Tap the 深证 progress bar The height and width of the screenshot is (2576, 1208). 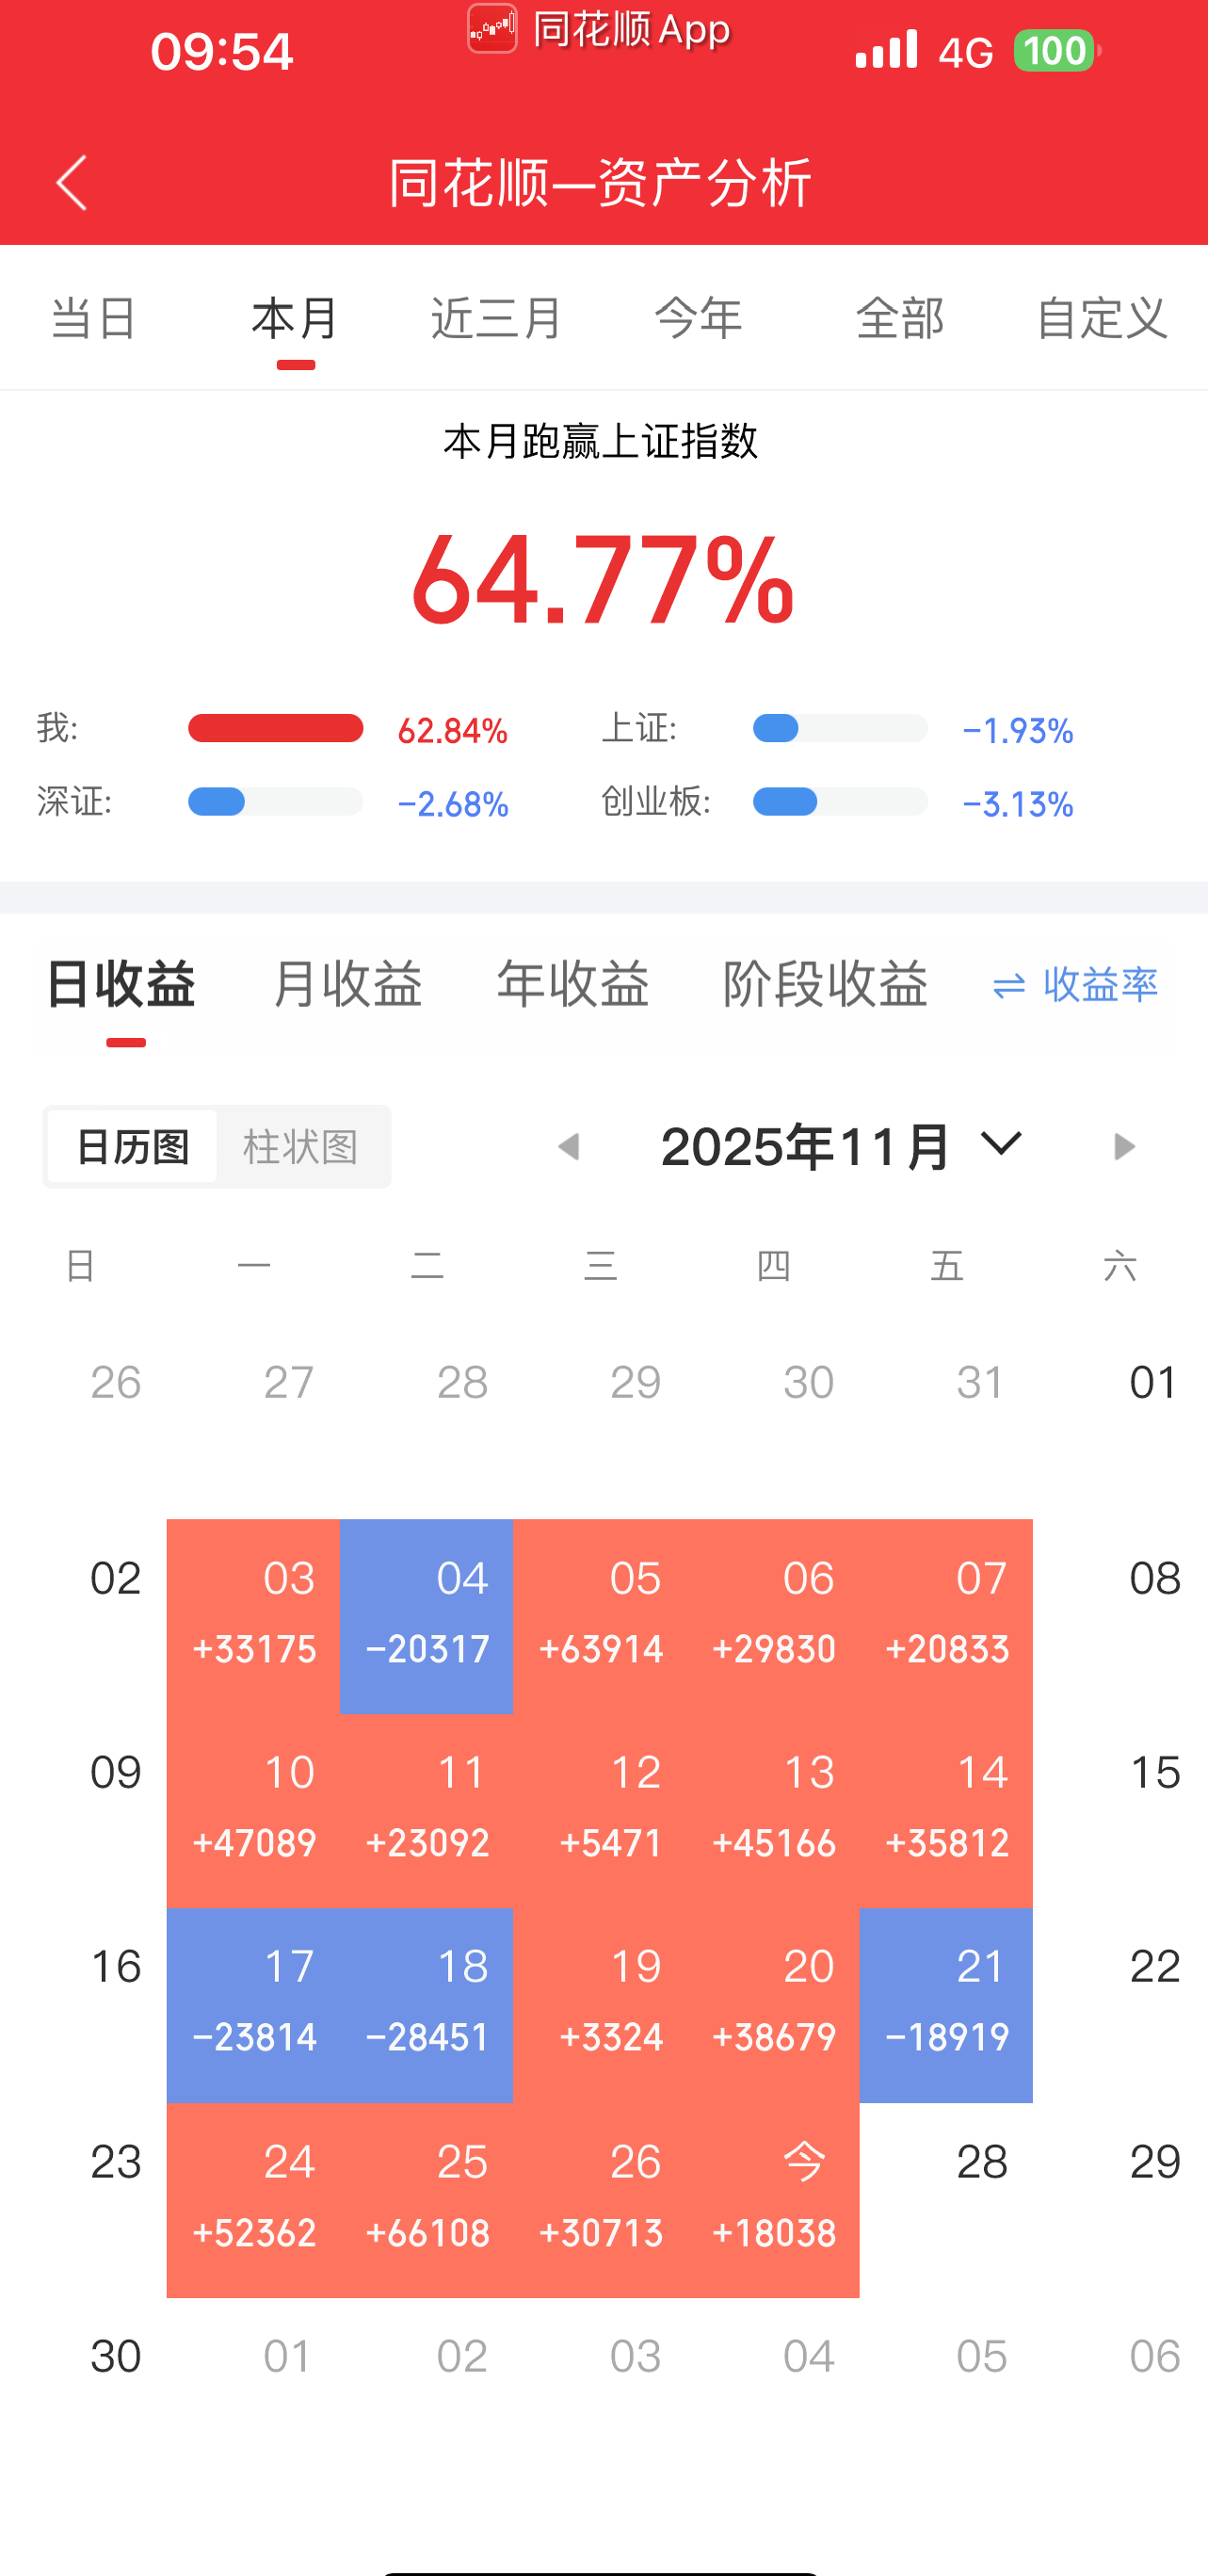pos(276,802)
